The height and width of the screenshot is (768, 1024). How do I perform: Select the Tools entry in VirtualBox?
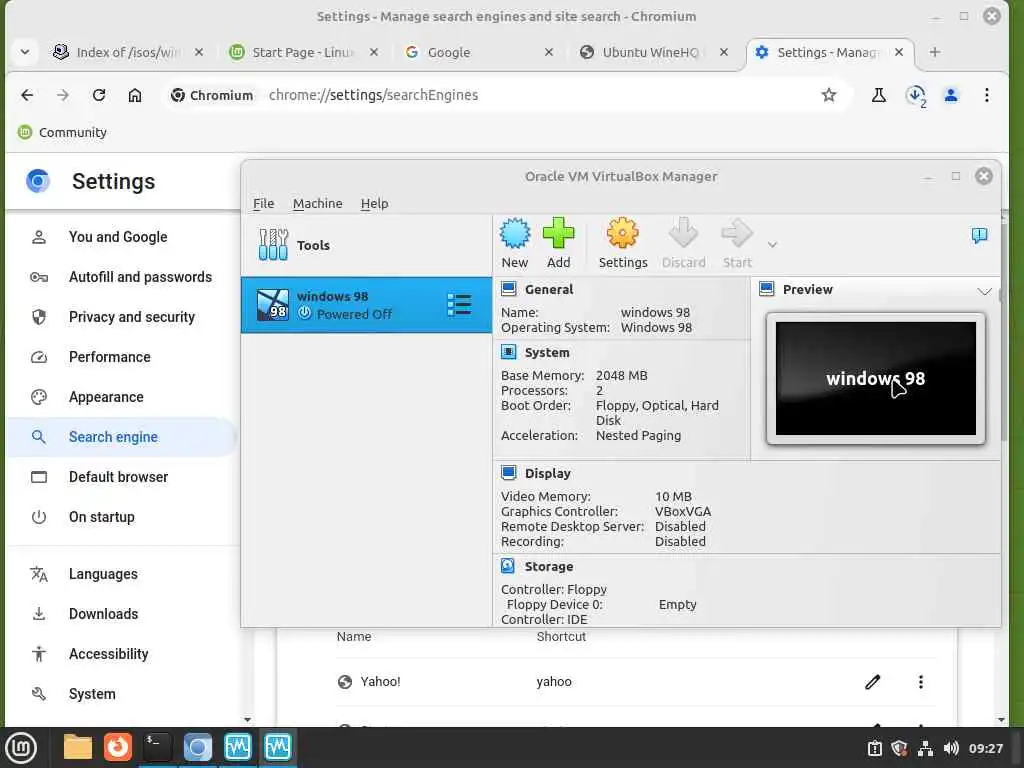tap(366, 246)
